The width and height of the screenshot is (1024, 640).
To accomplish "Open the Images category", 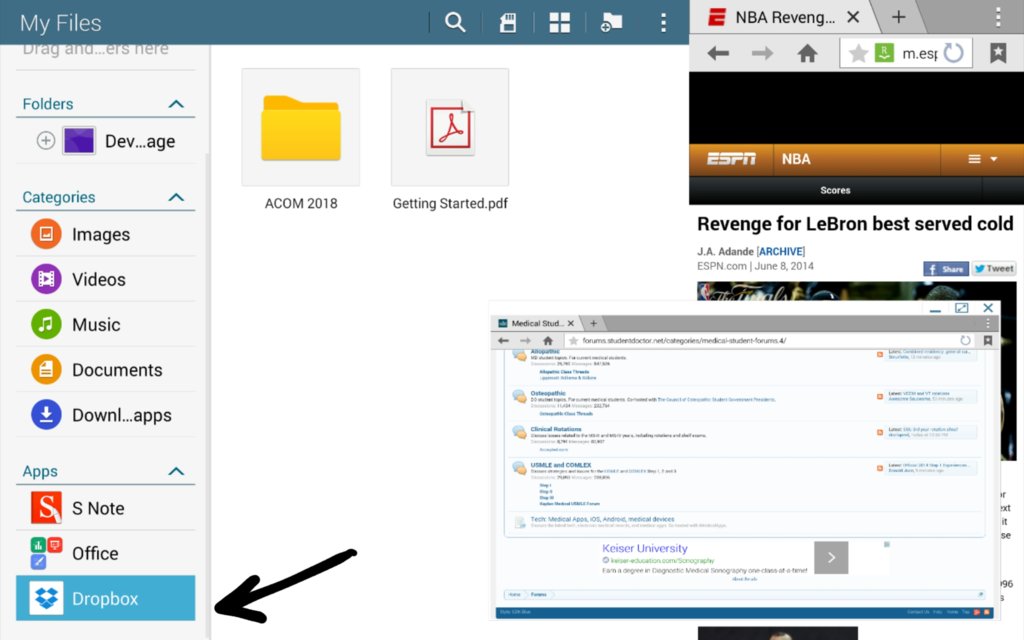I will click(105, 234).
